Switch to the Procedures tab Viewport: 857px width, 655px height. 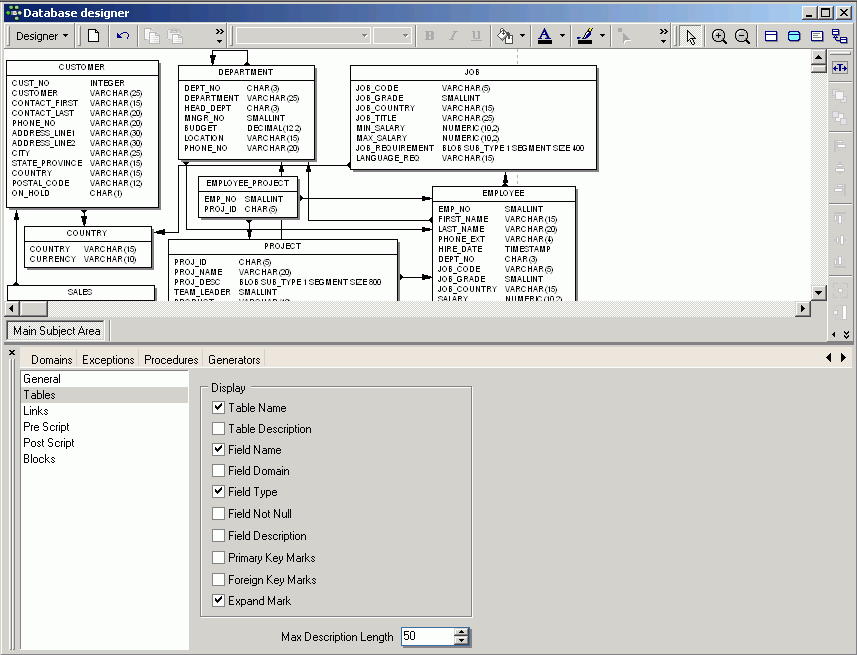tap(171, 360)
